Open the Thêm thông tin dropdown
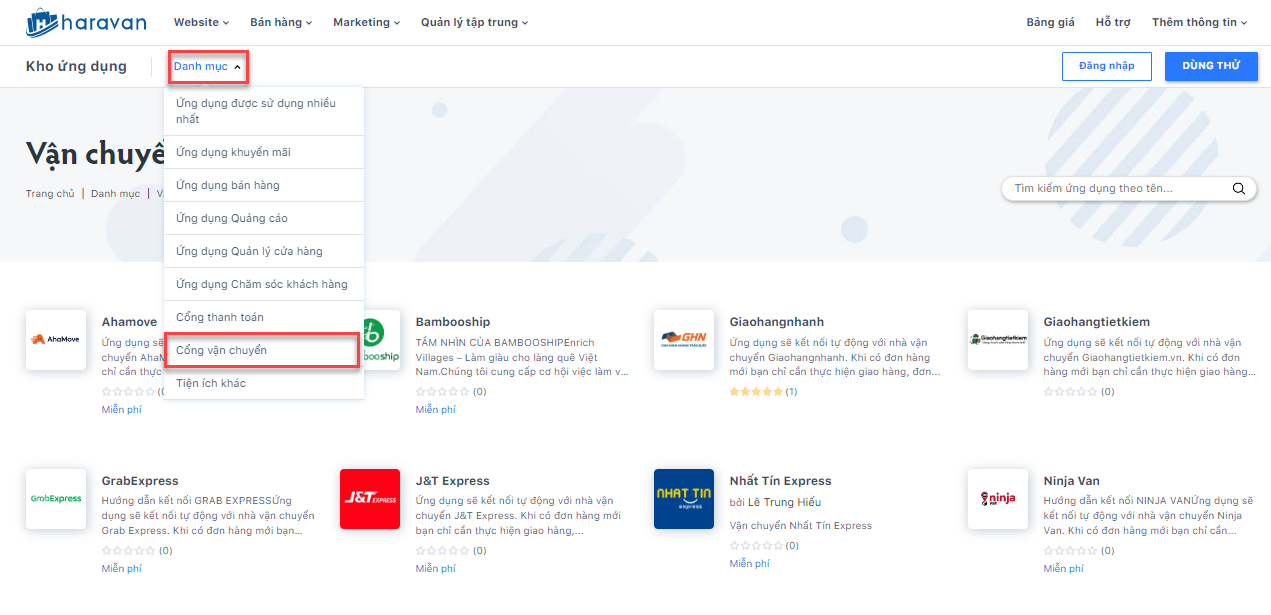The image size is (1271, 615). pos(1199,22)
